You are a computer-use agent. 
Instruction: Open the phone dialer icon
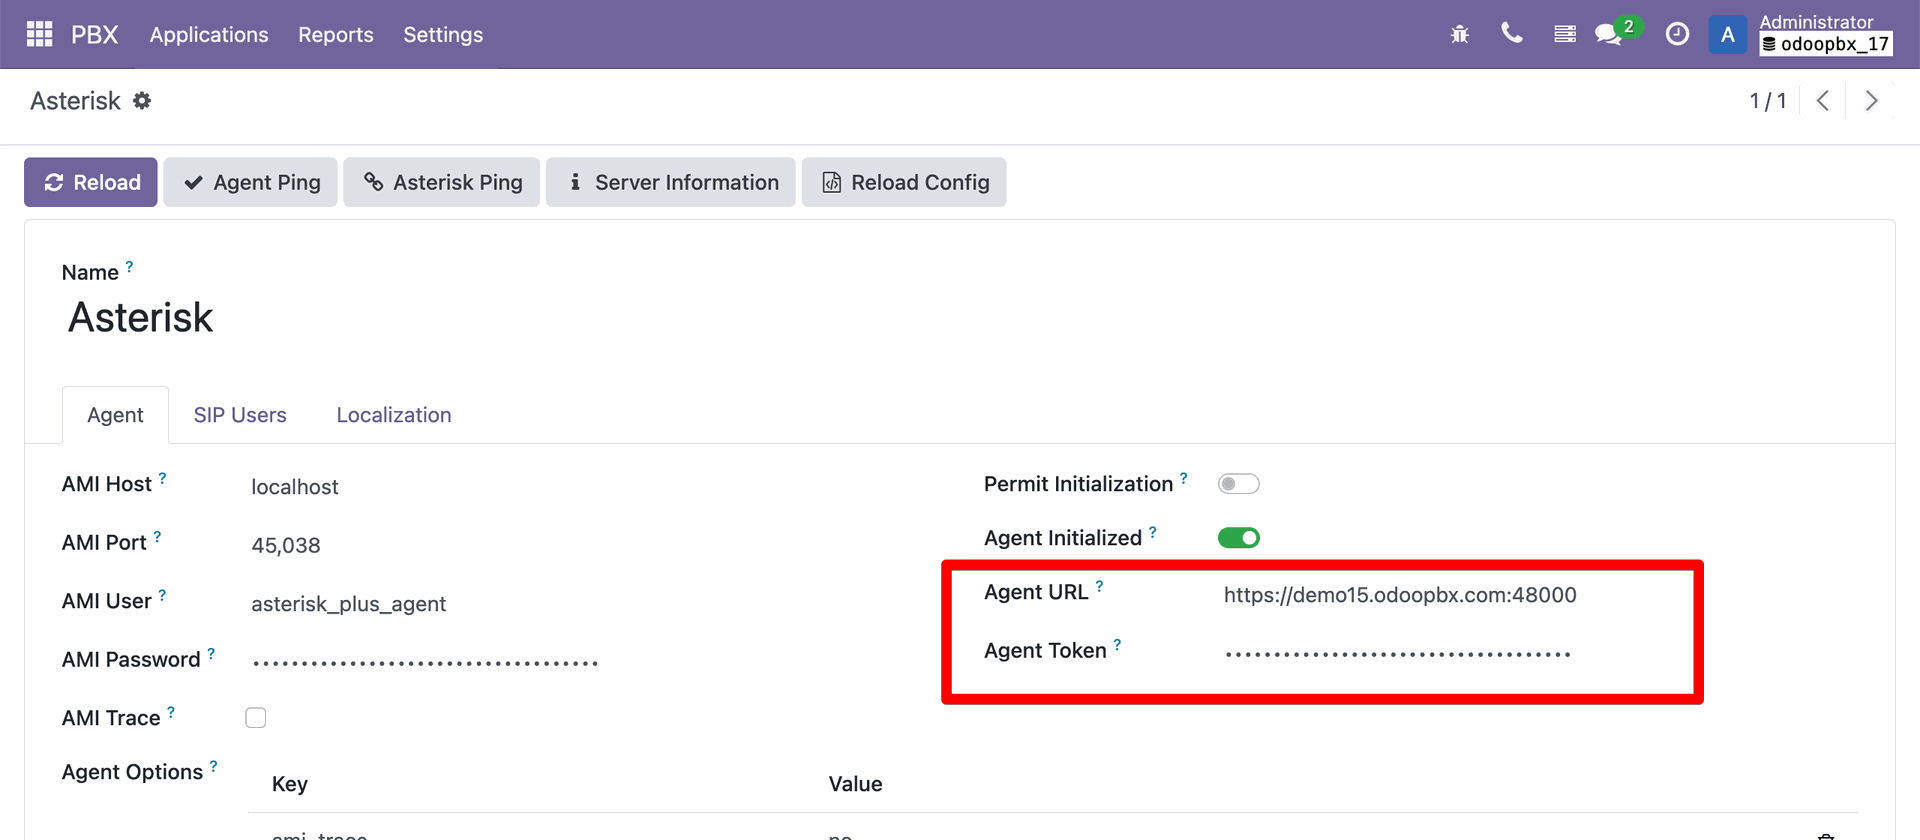[1512, 34]
